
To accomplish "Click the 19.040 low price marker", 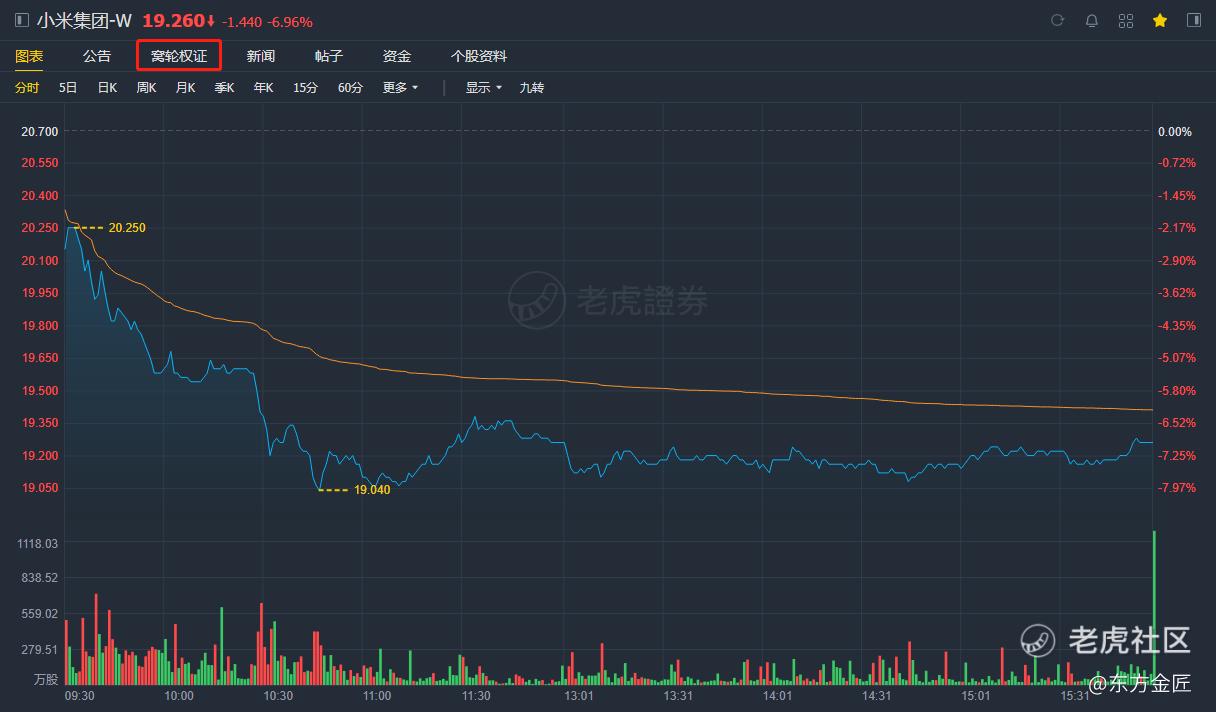I will tap(372, 490).
